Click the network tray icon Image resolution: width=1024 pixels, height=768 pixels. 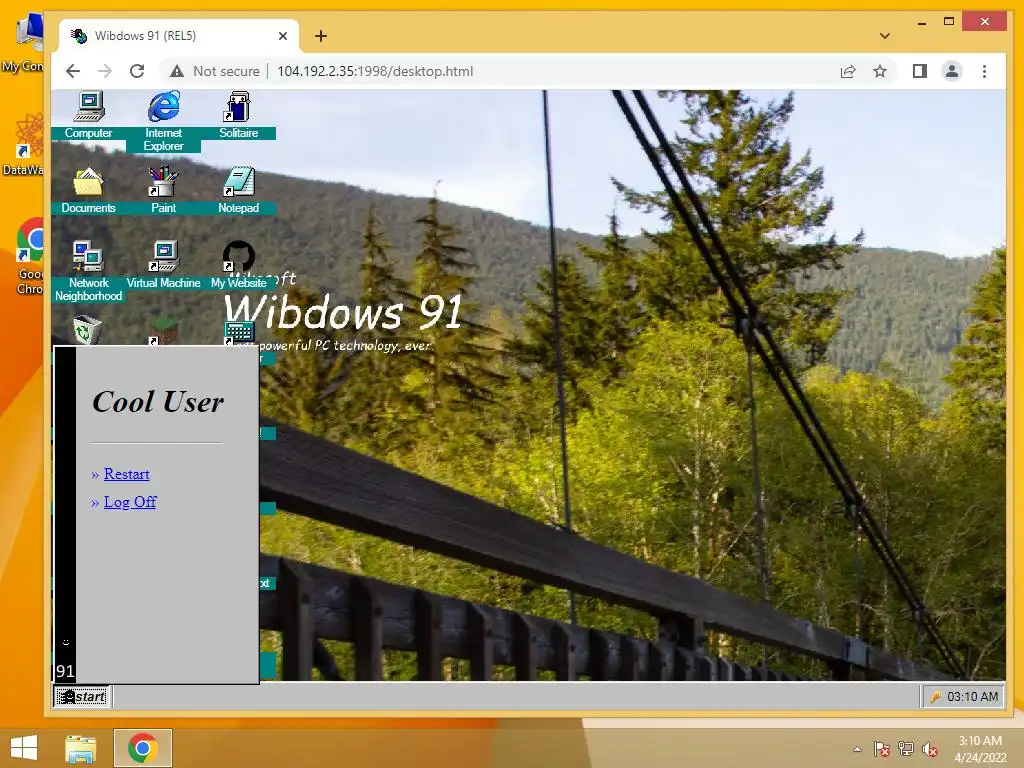[906, 749]
